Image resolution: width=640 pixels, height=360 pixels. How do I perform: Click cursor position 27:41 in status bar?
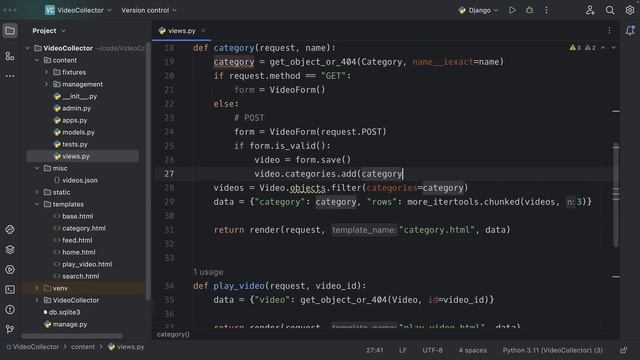click(375, 350)
